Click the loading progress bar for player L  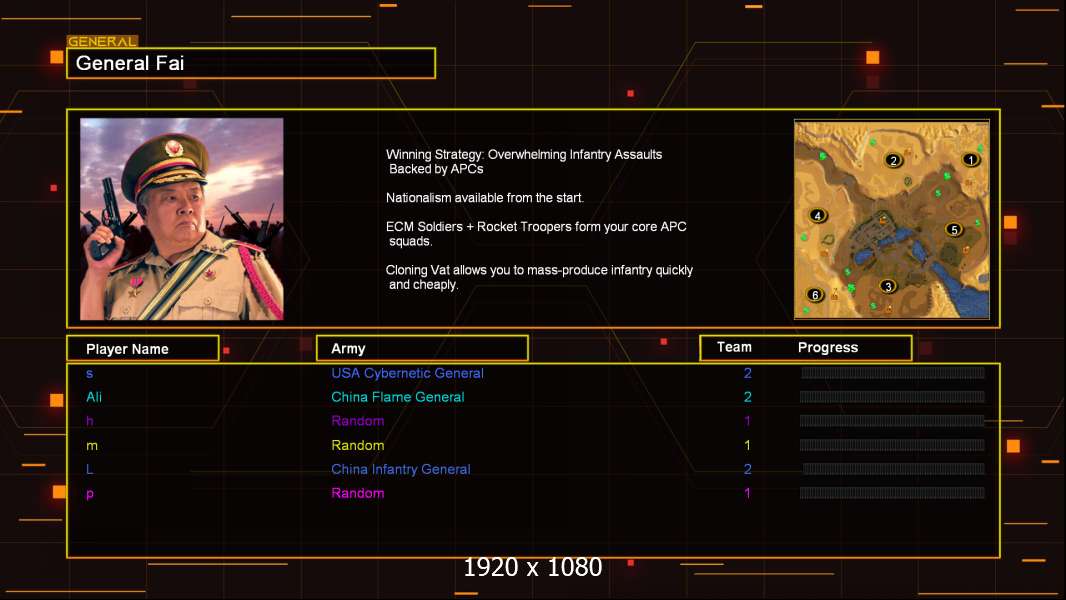[x=893, y=469]
